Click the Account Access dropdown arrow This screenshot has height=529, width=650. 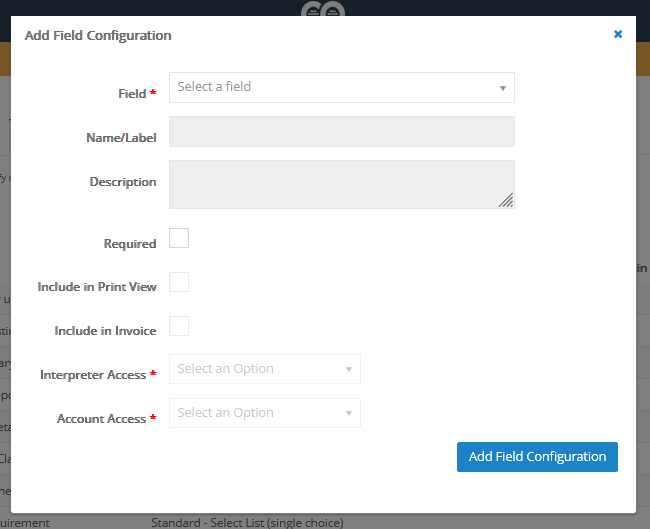pyautogui.click(x=349, y=414)
